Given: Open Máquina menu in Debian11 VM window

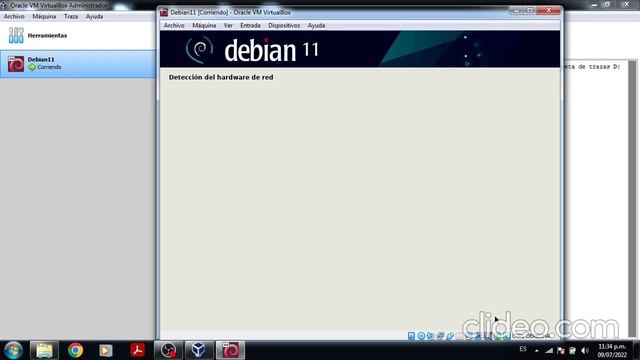Looking at the screenshot, I should (204, 25).
